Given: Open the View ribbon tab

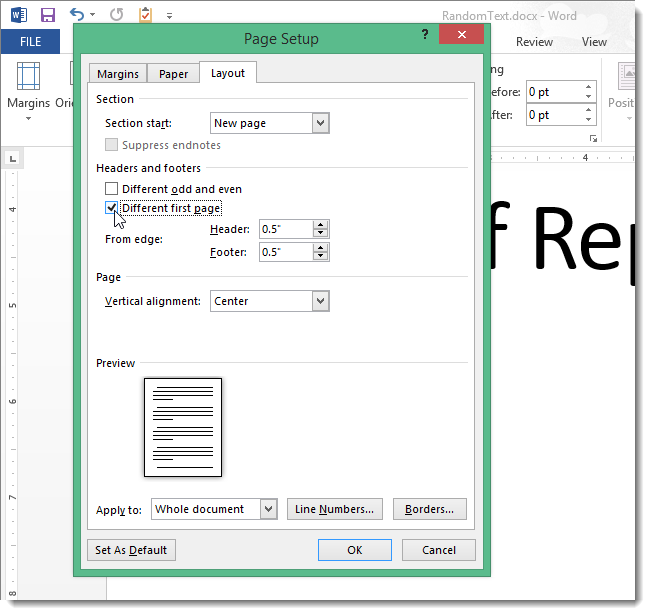Looking at the screenshot, I should 594,42.
